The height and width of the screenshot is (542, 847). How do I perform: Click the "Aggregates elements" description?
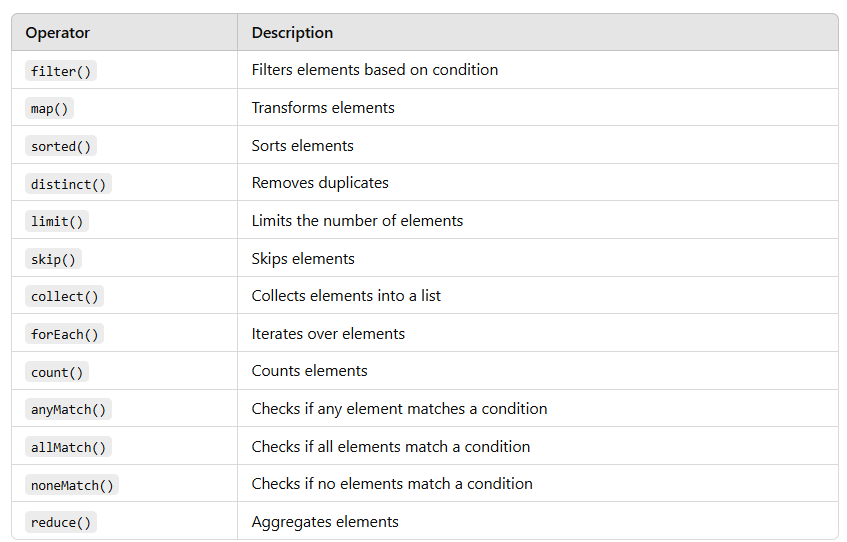pyautogui.click(x=325, y=521)
